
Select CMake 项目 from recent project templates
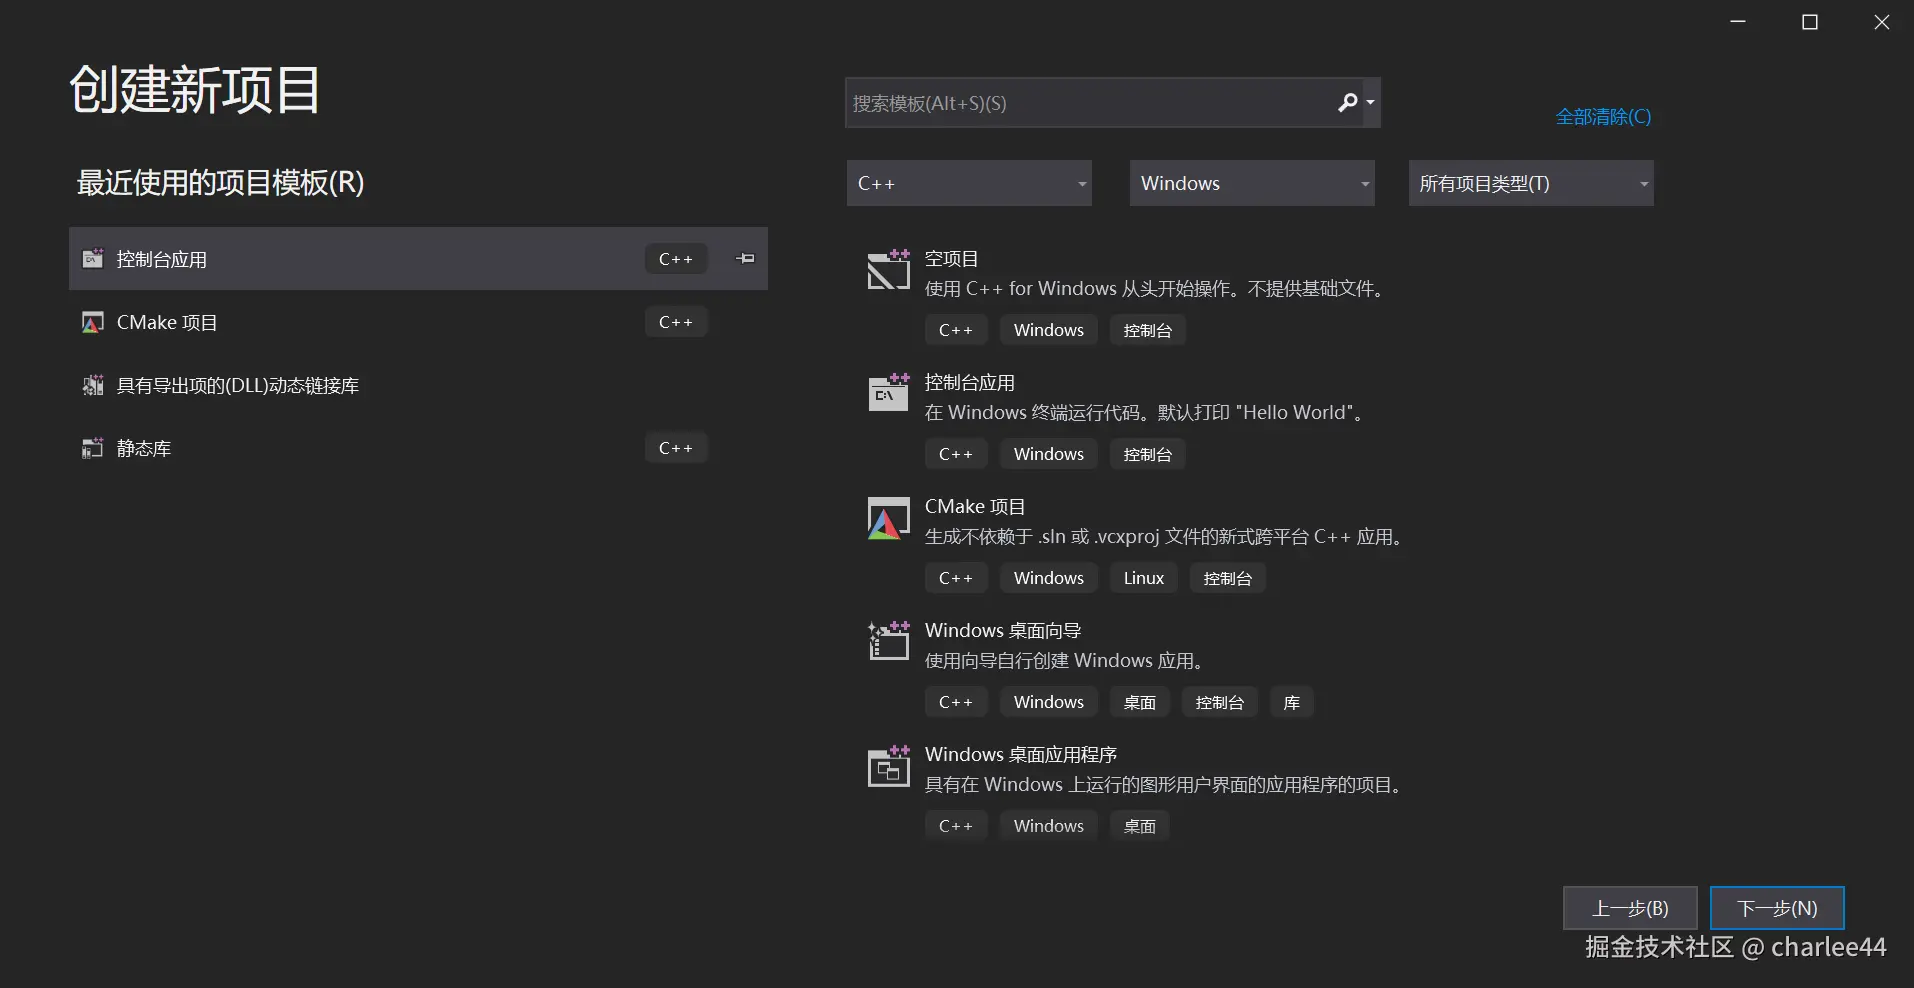(x=300, y=322)
